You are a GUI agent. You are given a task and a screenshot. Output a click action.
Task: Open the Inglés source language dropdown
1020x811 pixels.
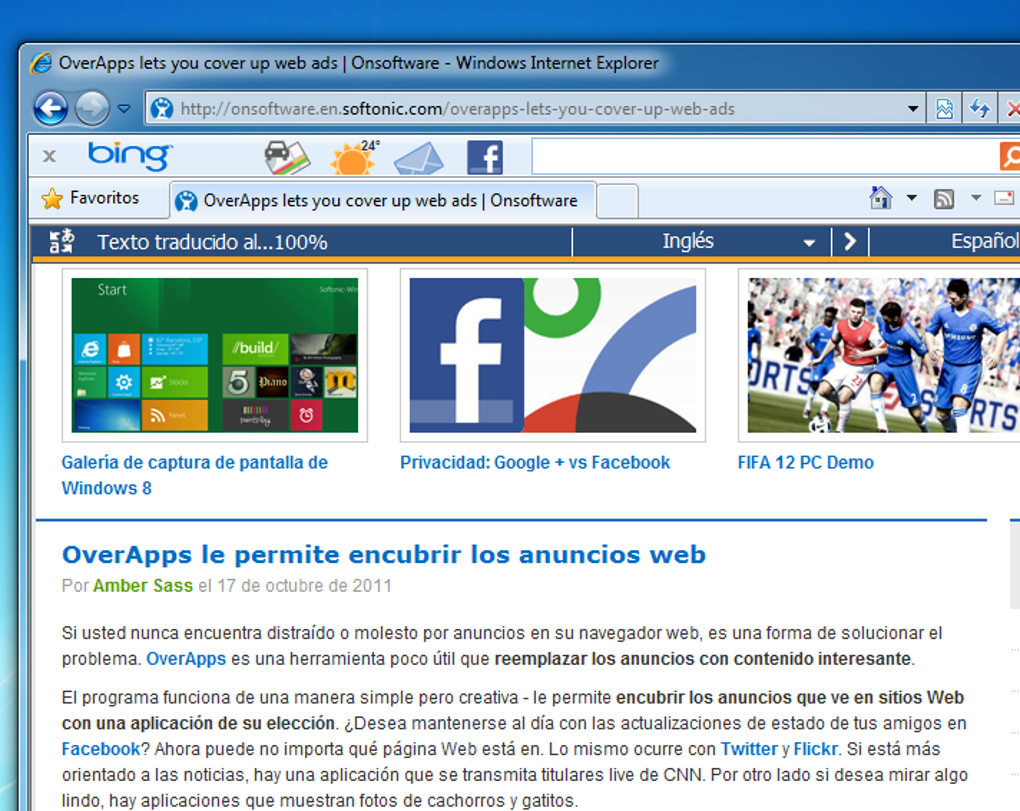coord(702,242)
